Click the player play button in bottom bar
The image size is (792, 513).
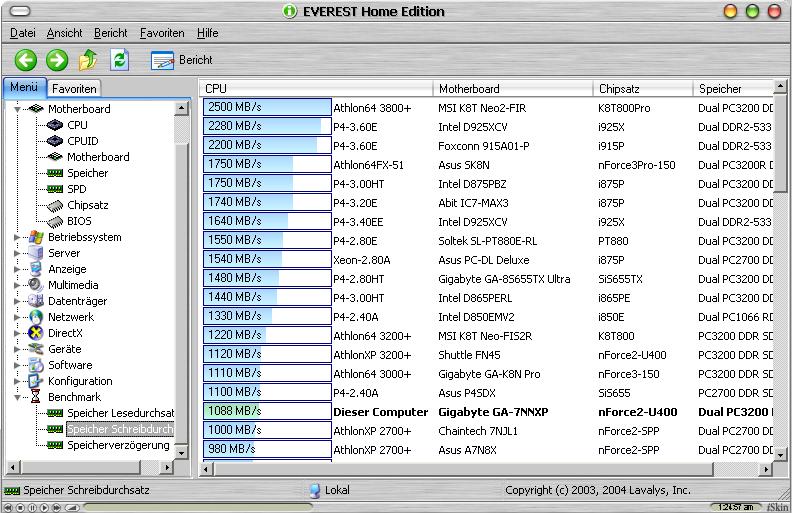pyautogui.click(x=44, y=507)
